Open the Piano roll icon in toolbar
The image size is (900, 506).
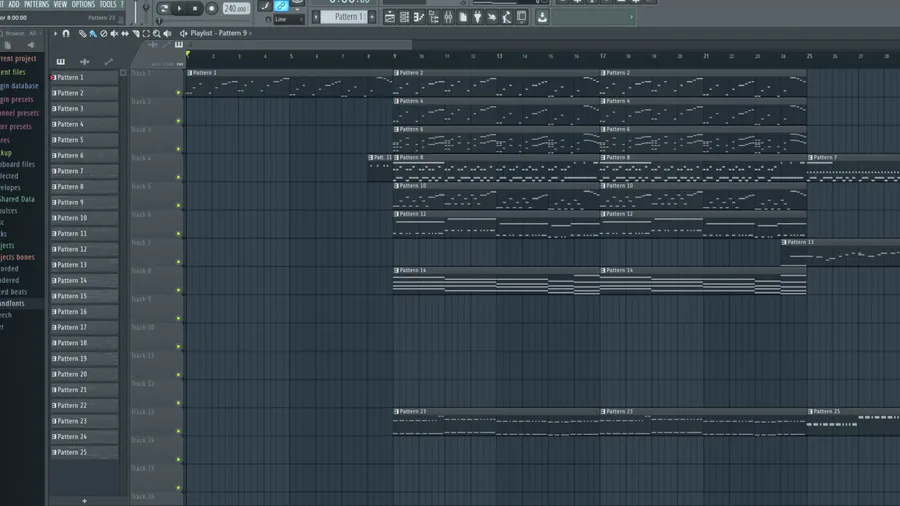[x=419, y=17]
